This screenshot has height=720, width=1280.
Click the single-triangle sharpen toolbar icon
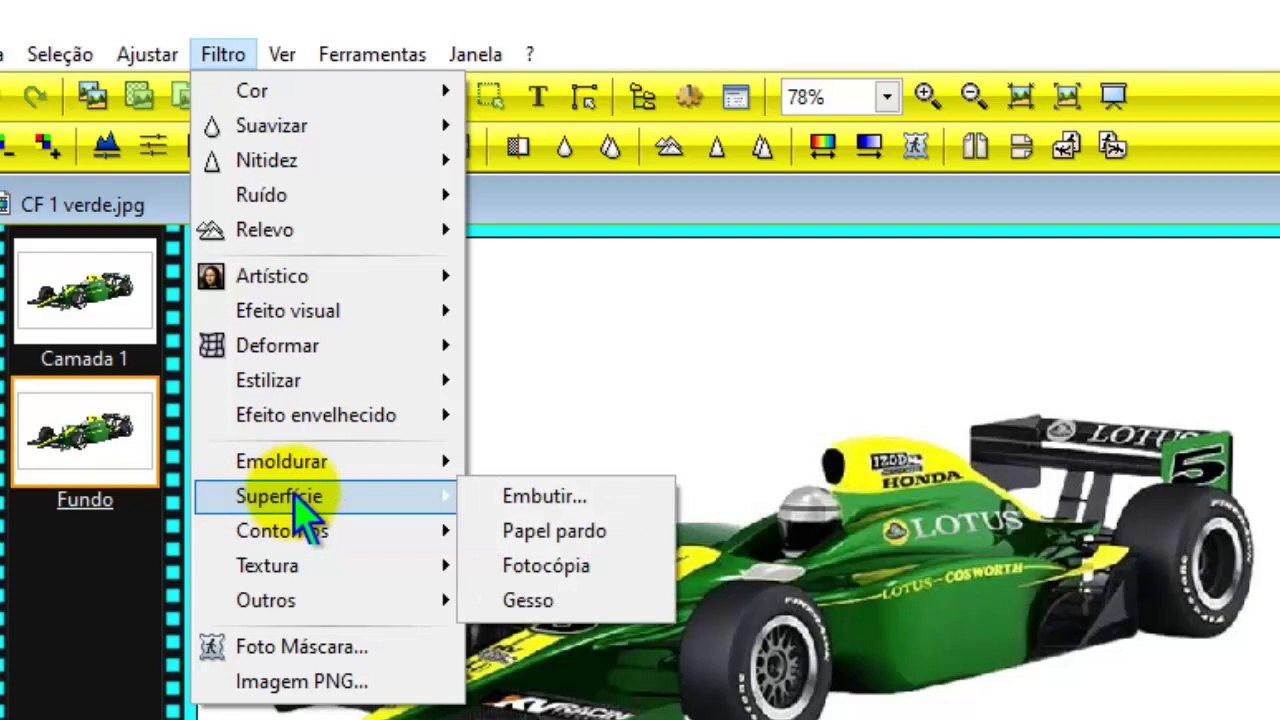(716, 147)
